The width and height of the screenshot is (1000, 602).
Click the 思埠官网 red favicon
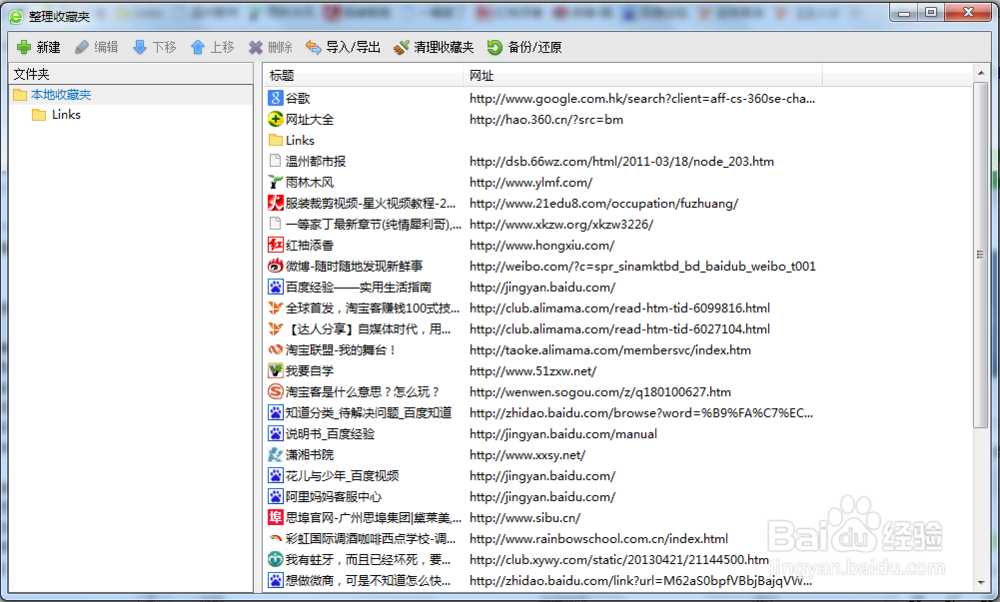[276, 517]
